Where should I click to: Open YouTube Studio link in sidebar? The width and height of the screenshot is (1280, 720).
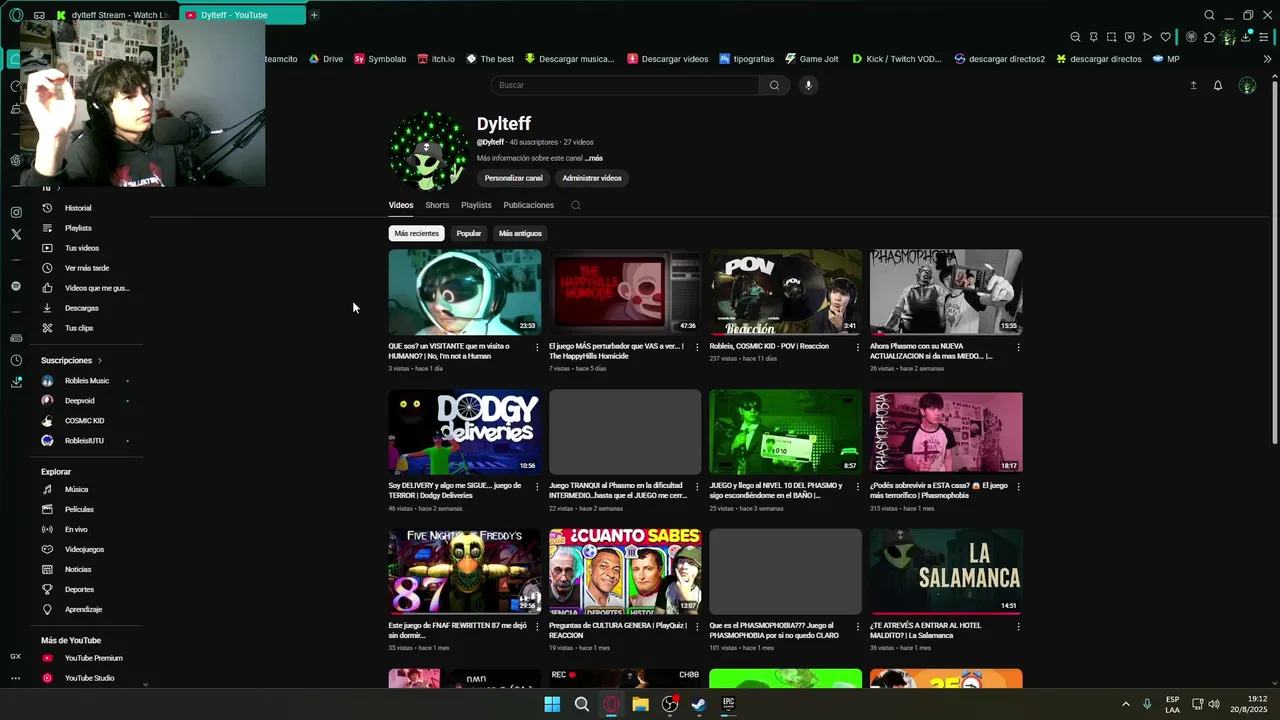point(89,678)
